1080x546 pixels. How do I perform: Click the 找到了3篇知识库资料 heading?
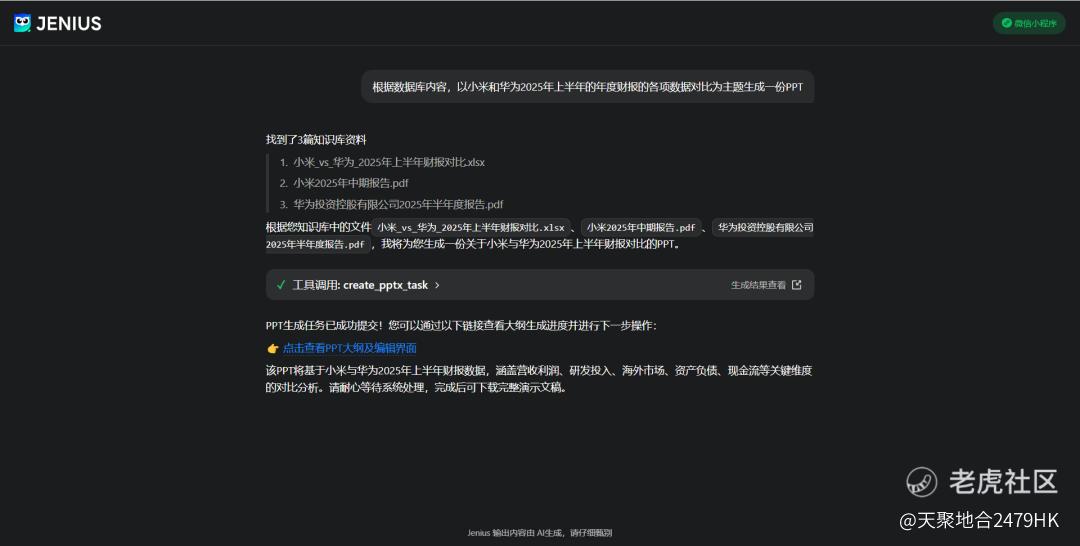(316, 140)
